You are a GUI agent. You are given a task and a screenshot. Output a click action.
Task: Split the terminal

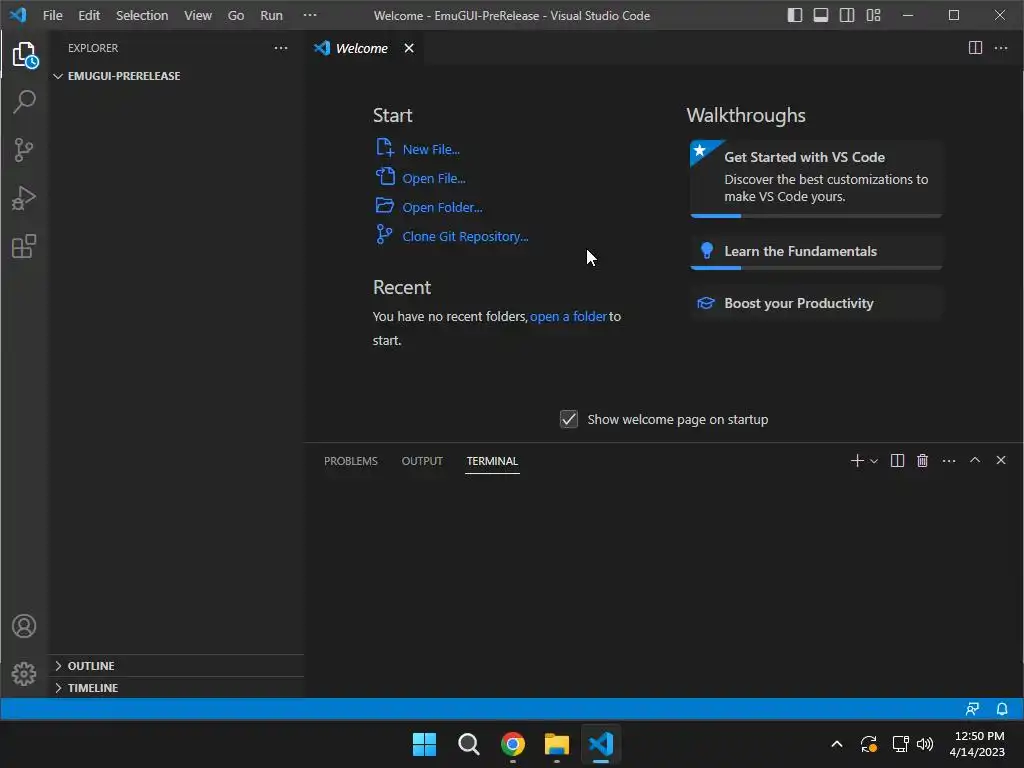point(897,460)
